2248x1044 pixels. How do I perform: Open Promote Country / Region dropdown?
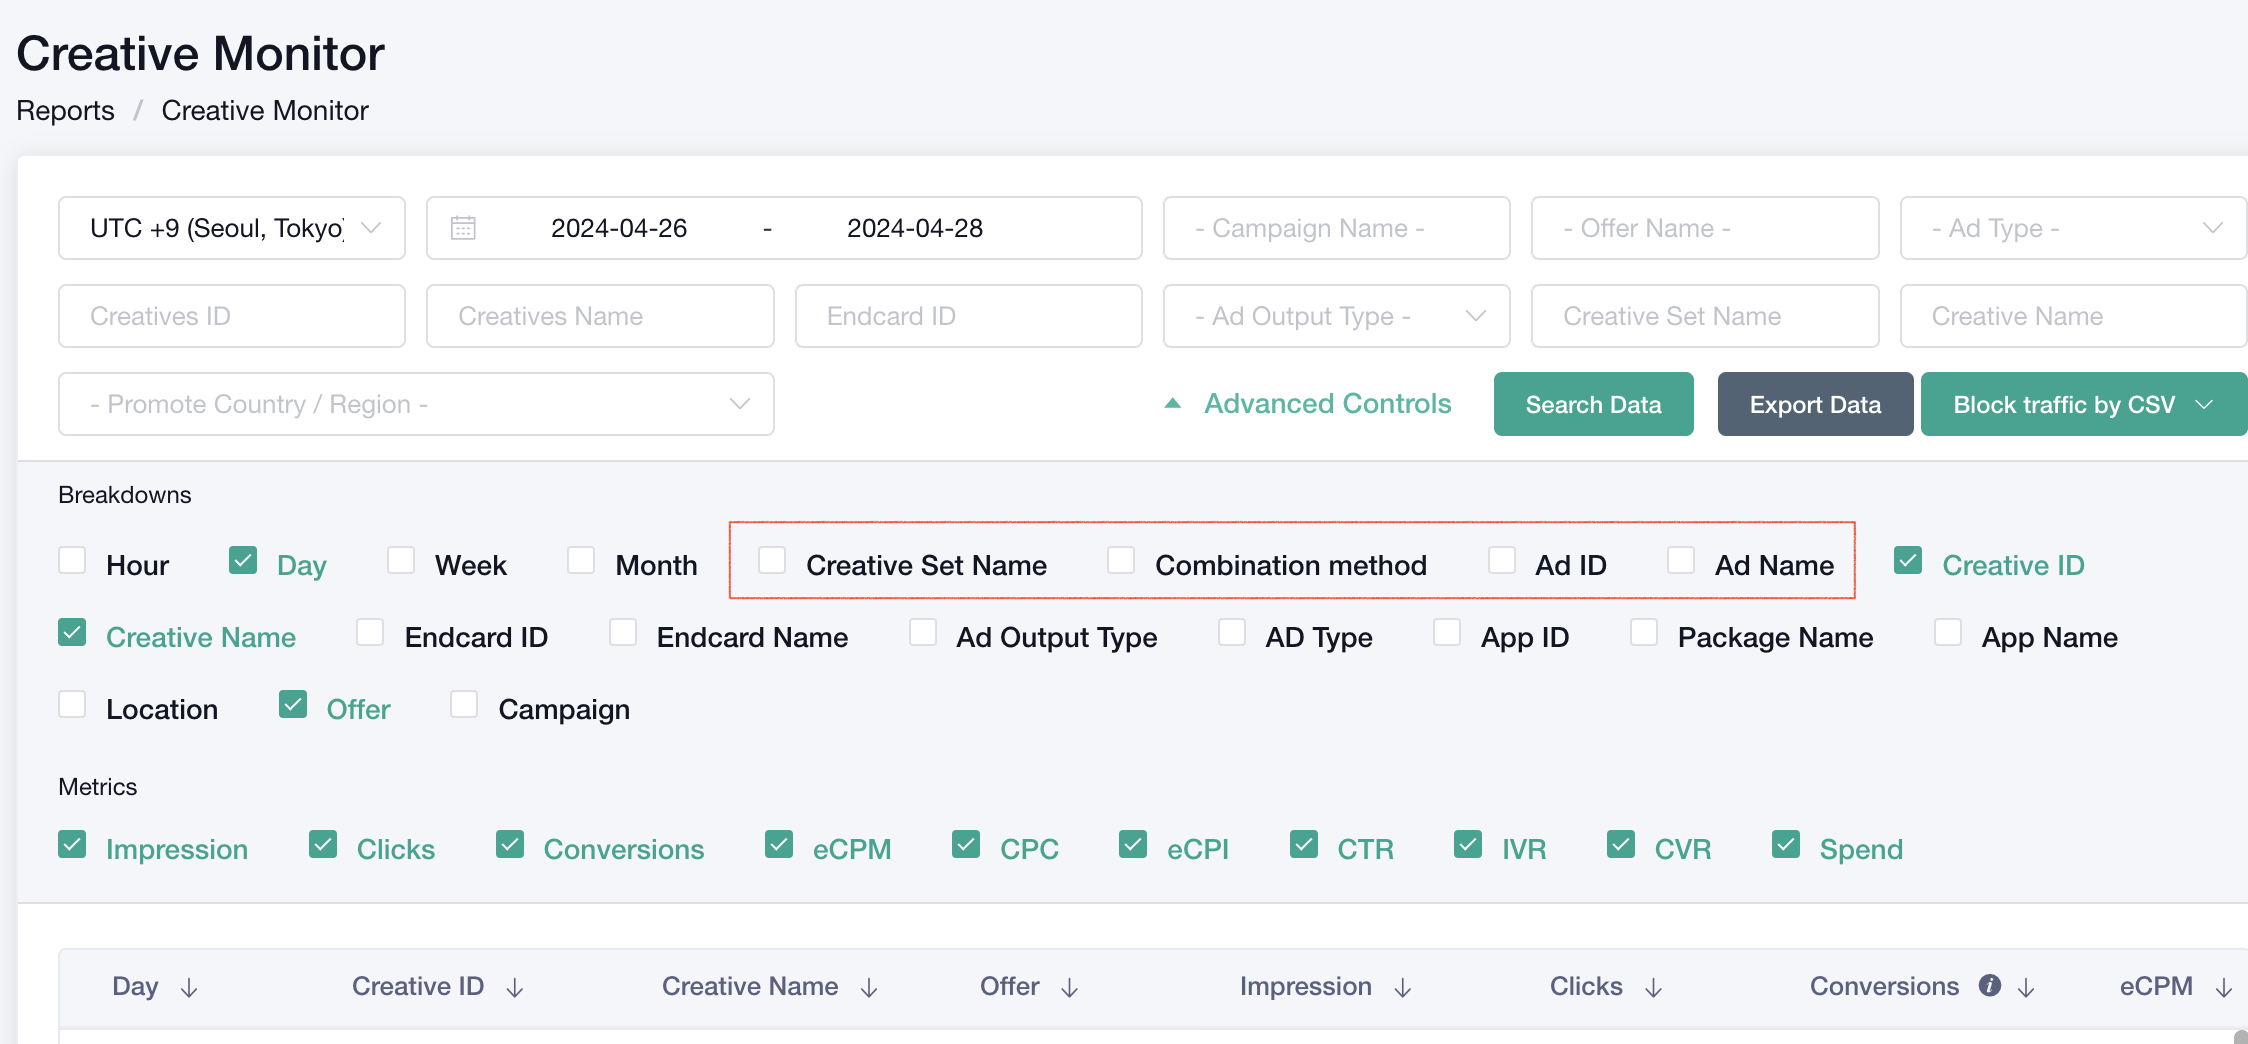coord(416,404)
